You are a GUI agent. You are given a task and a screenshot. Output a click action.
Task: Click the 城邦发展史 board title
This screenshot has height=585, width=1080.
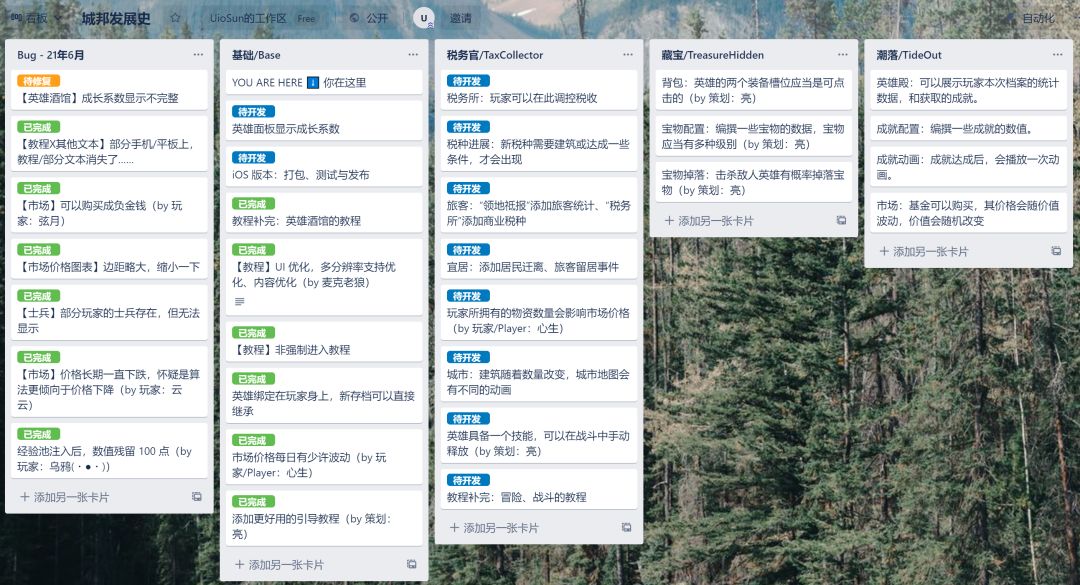pos(116,18)
